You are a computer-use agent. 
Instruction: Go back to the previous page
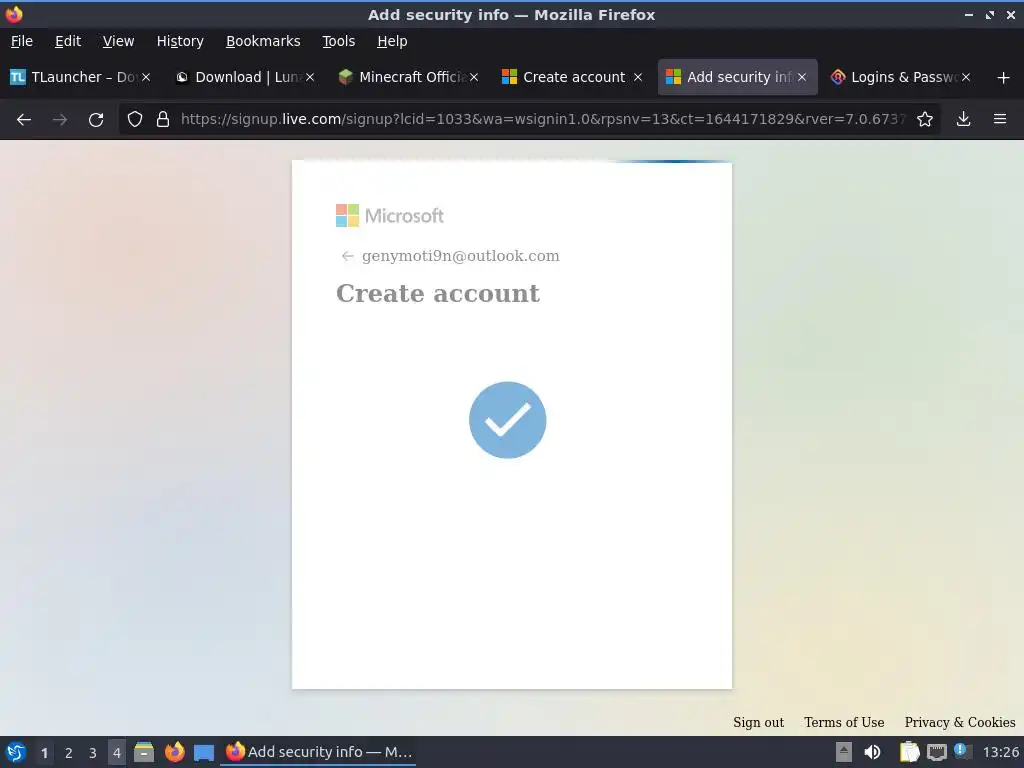pos(24,120)
